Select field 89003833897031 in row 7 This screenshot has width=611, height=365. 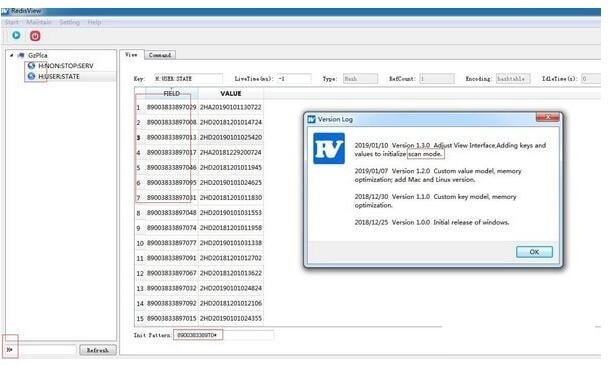pyautogui.click(x=171, y=197)
